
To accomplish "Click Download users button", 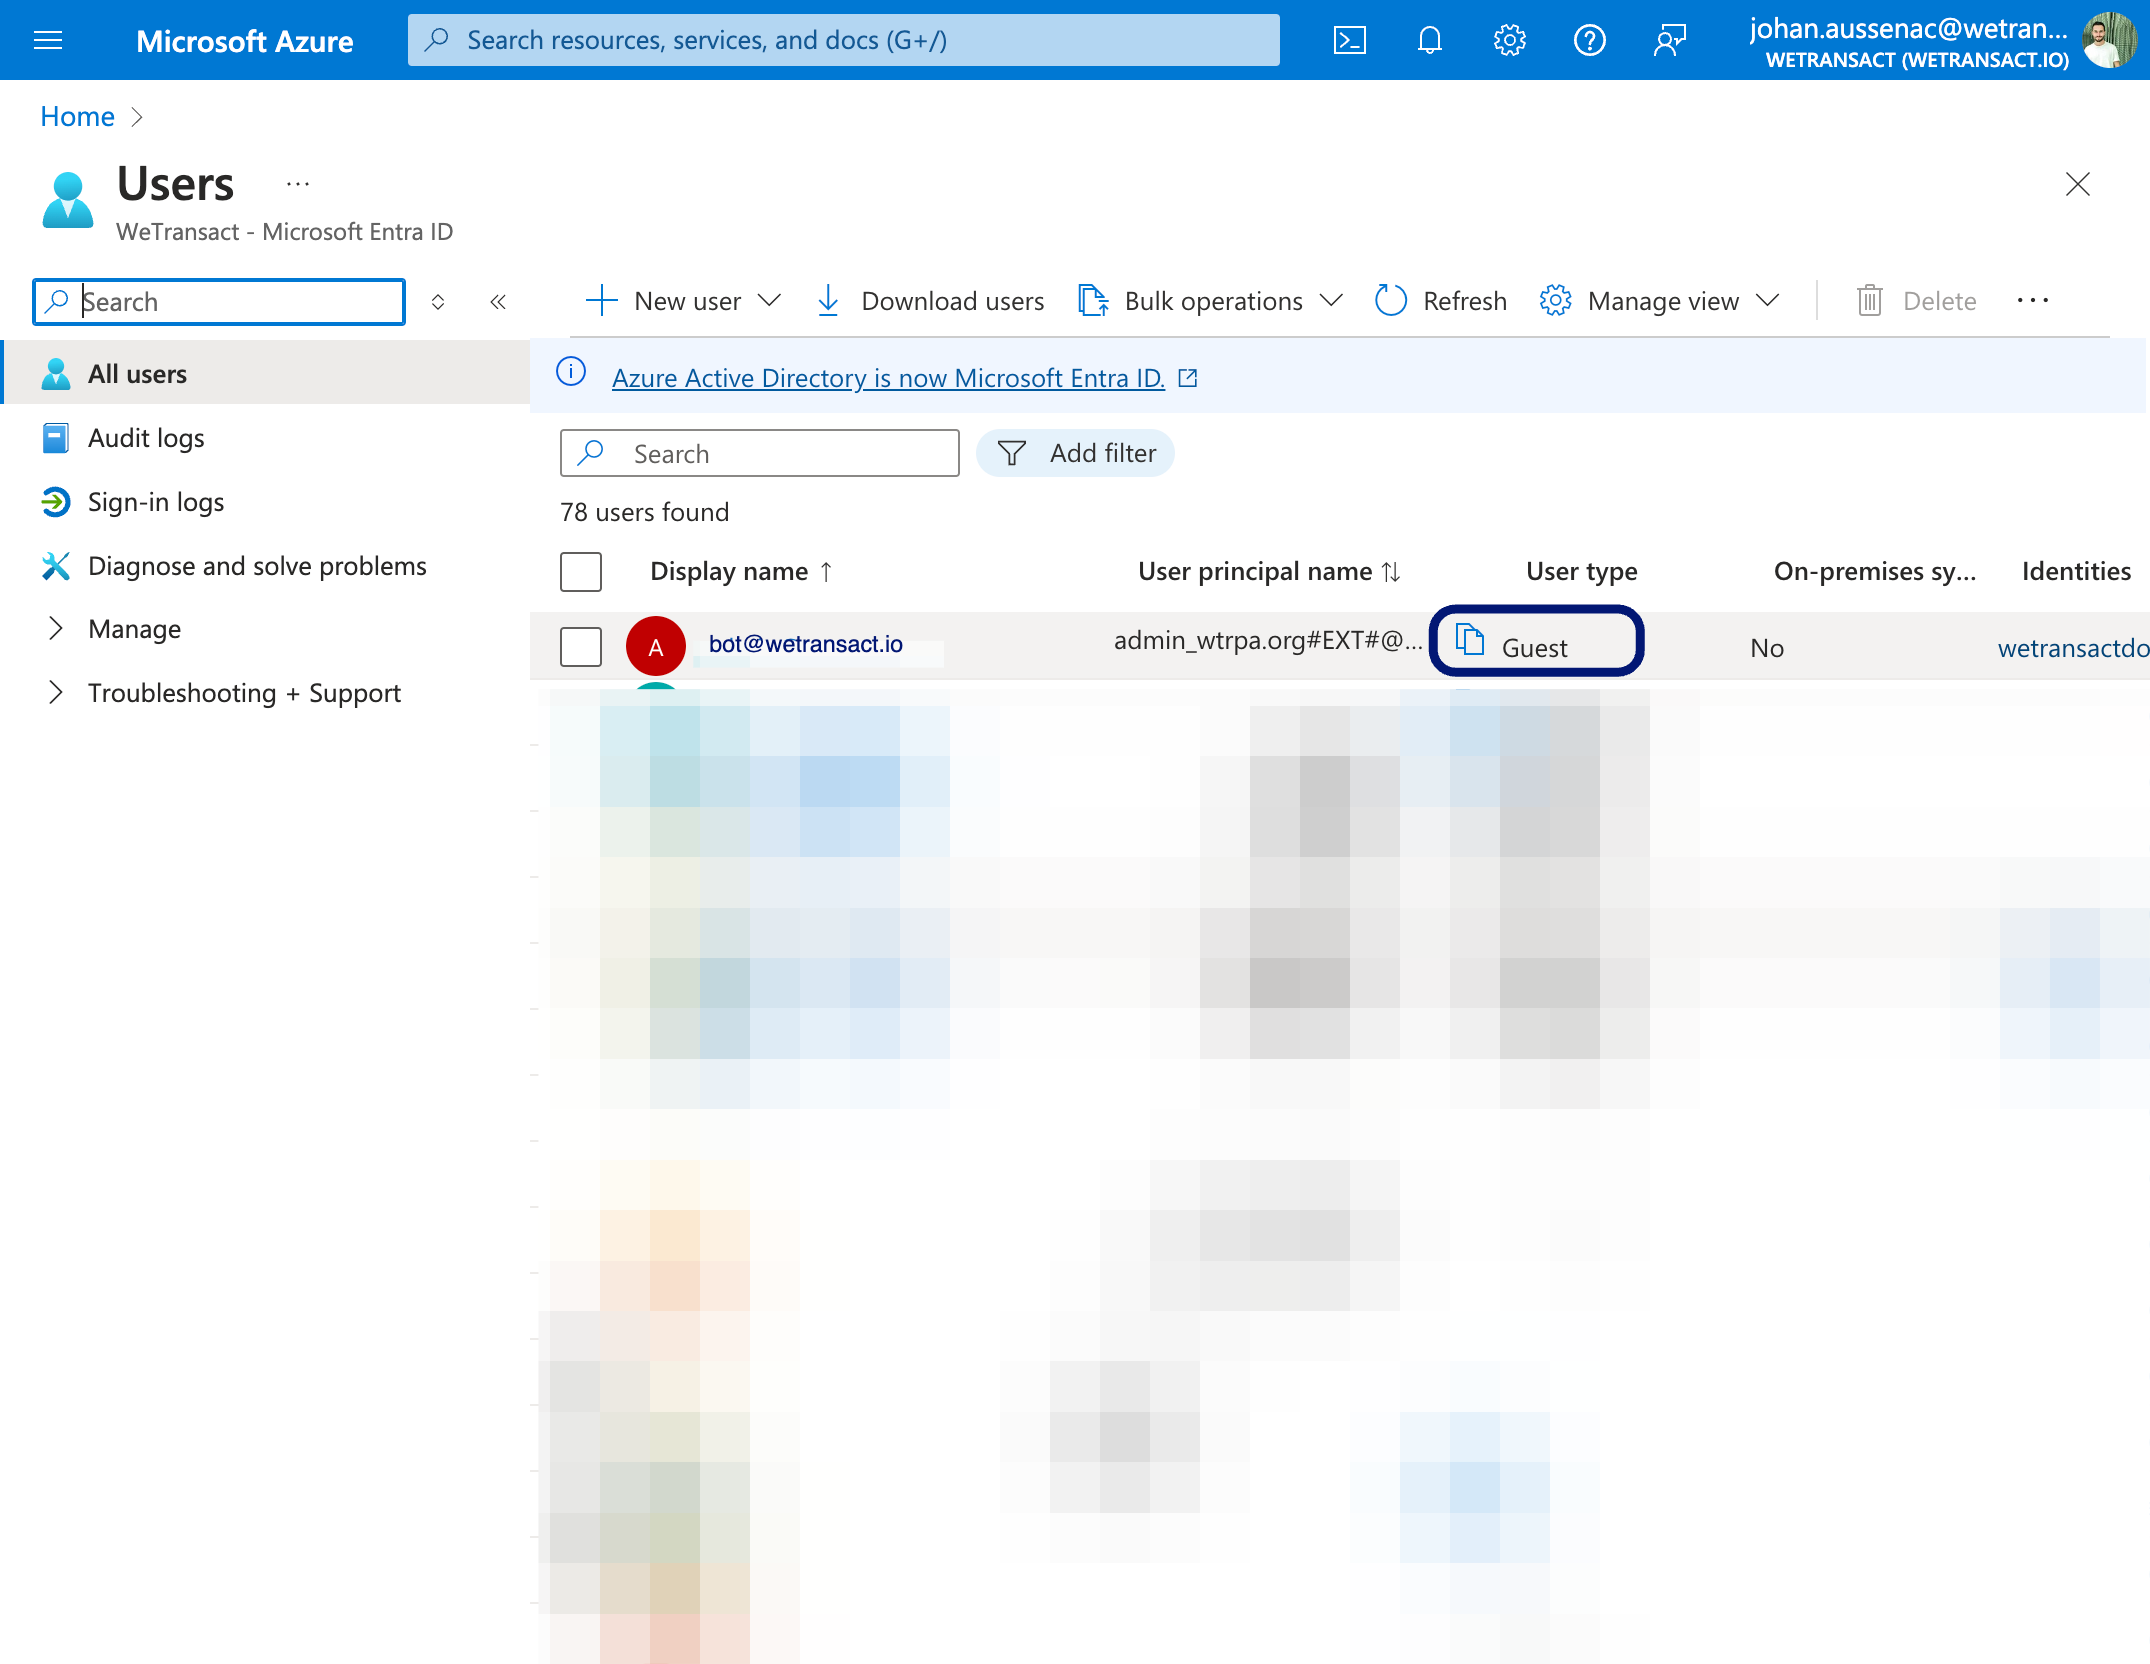I will point(930,301).
